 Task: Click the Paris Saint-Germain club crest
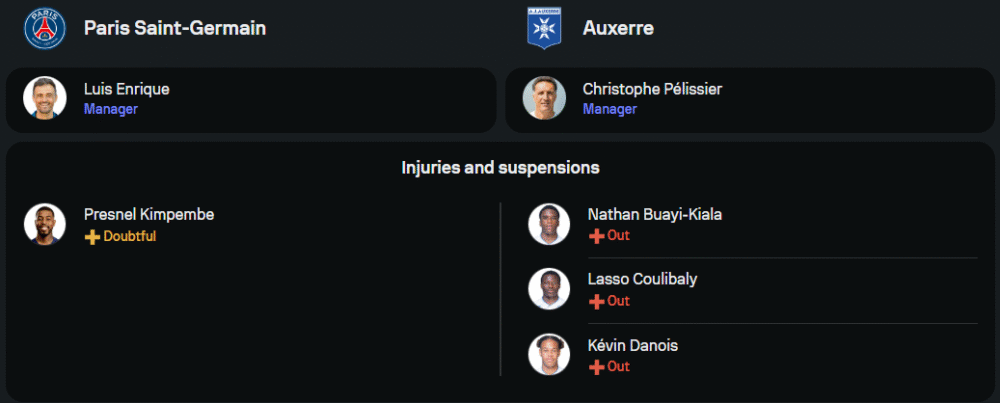click(45, 28)
